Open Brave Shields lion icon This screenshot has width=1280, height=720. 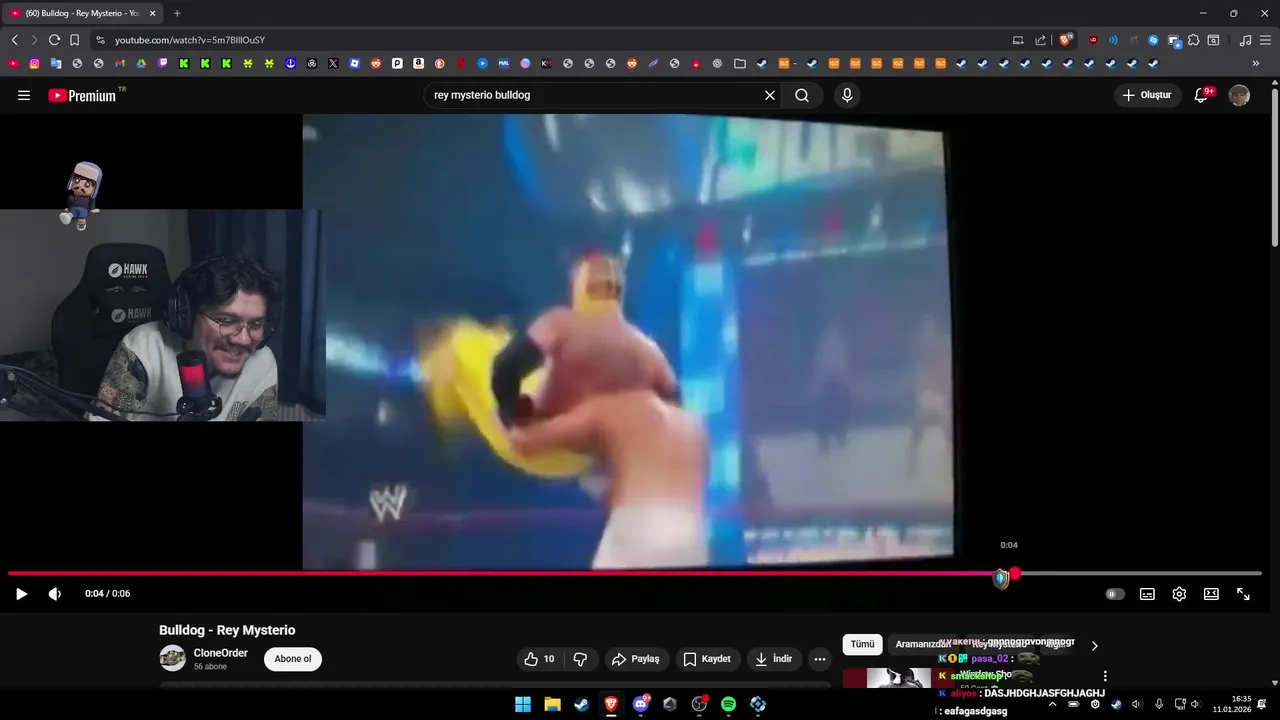tap(1066, 40)
